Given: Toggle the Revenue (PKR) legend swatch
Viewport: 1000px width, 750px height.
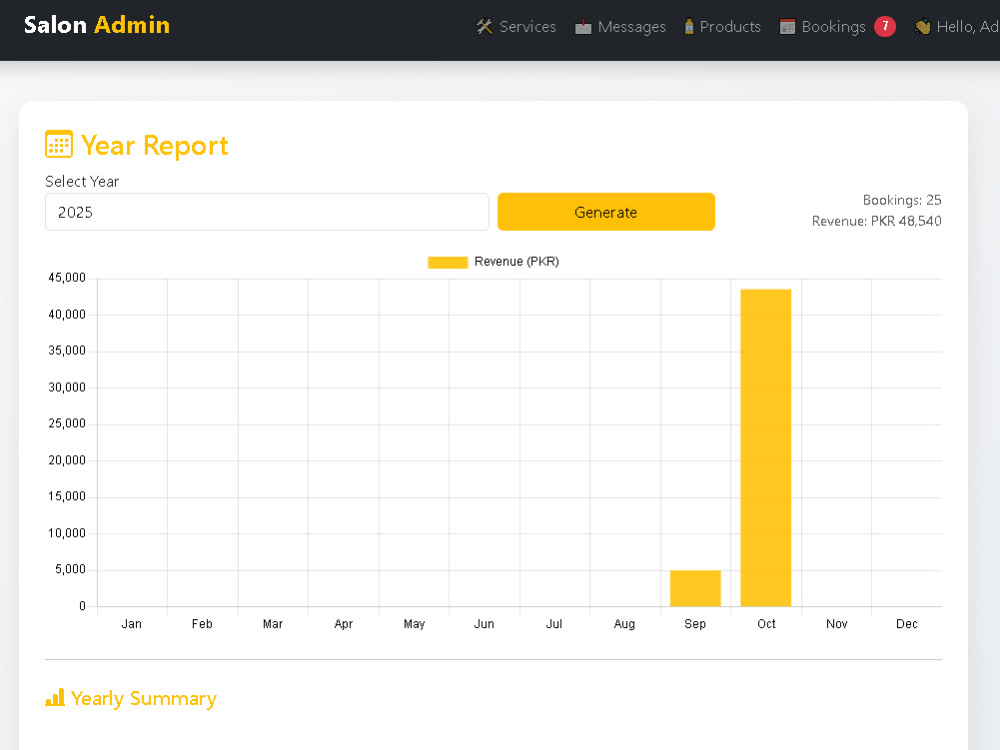Looking at the screenshot, I should pos(448,262).
